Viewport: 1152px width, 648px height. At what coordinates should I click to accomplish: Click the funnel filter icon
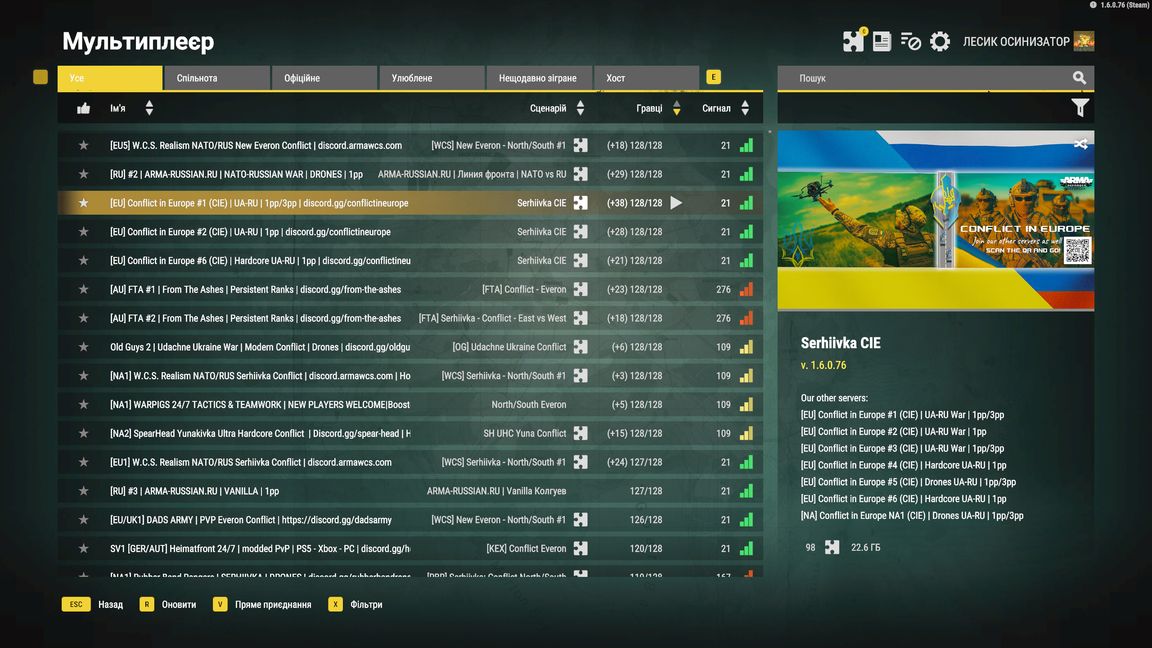[x=1079, y=108]
